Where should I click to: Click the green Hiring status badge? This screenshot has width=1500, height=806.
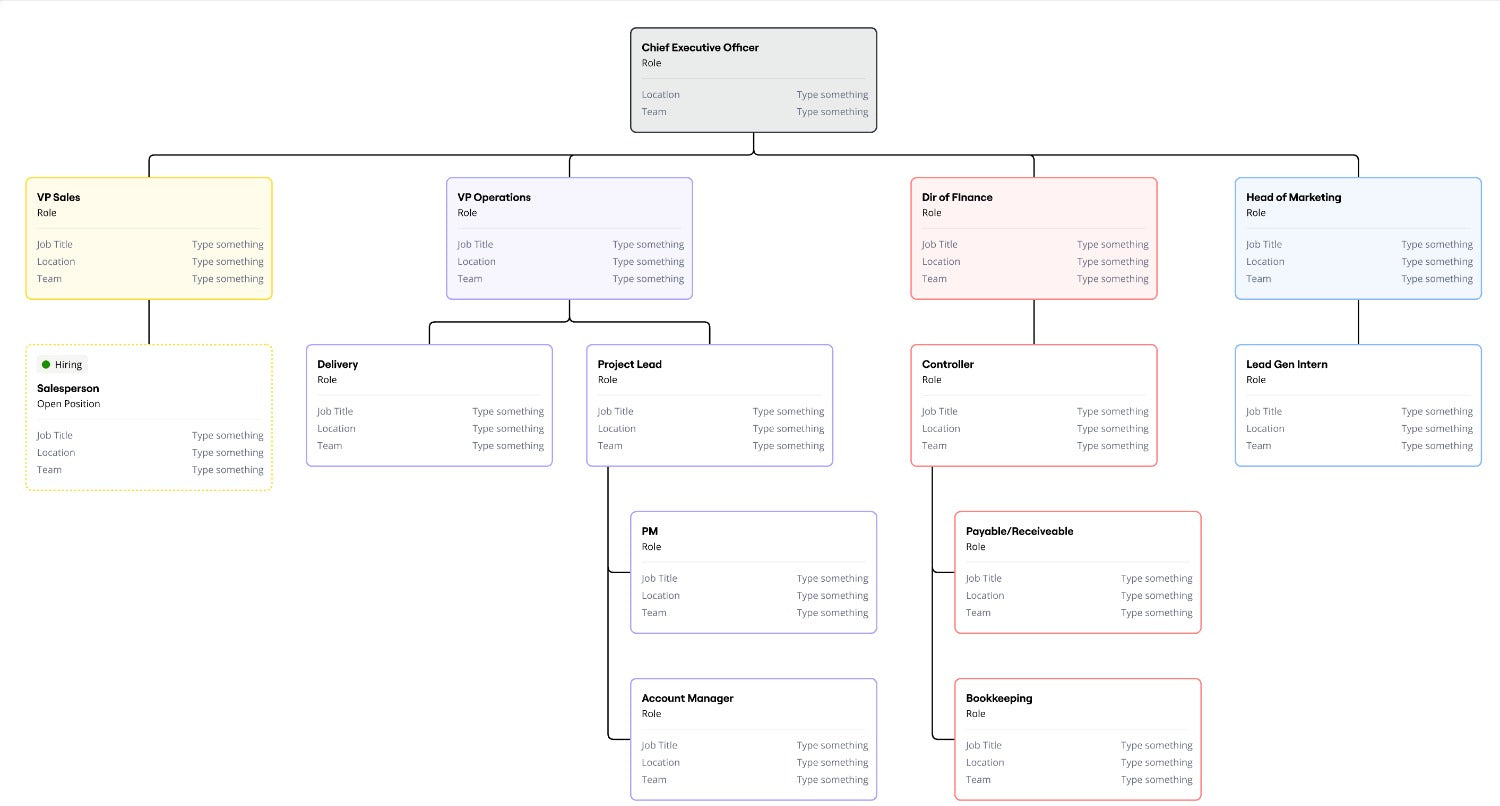click(x=62, y=365)
